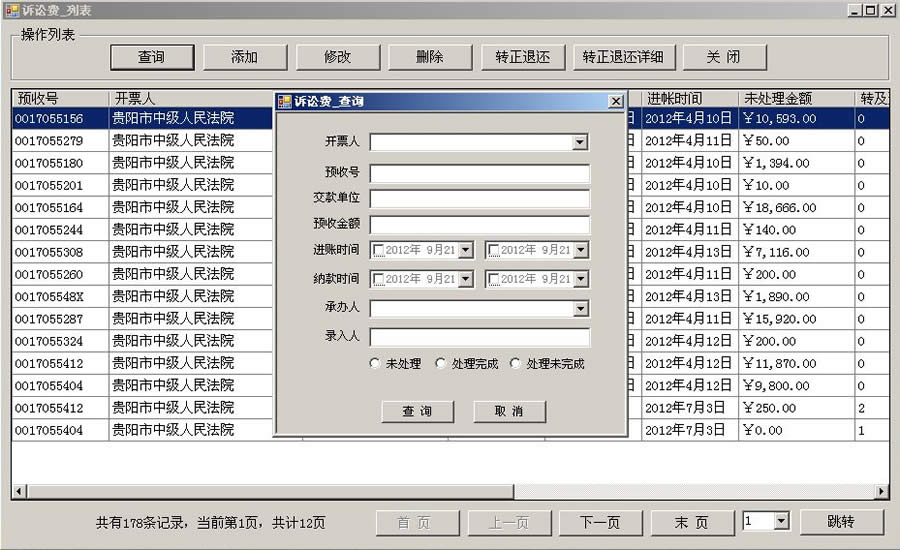
Task: Click the 关 闭 button
Action: 724,57
